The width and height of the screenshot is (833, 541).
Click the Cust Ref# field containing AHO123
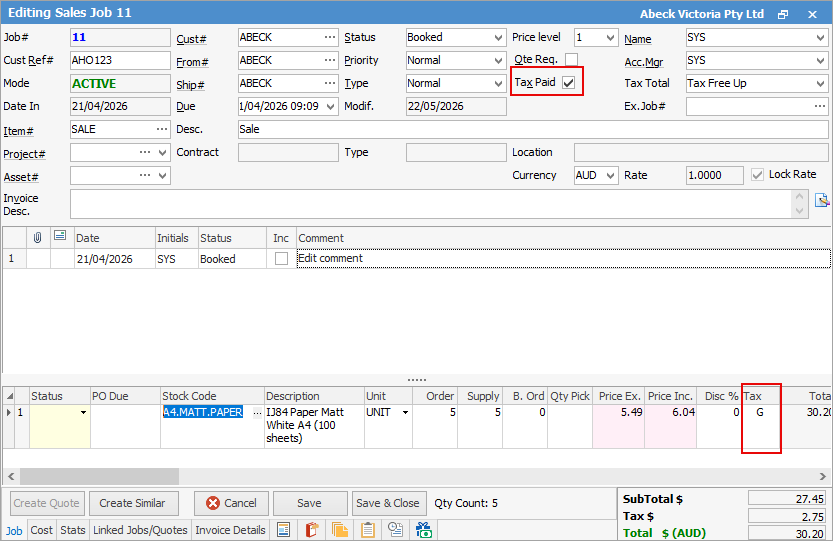[x=120, y=60]
